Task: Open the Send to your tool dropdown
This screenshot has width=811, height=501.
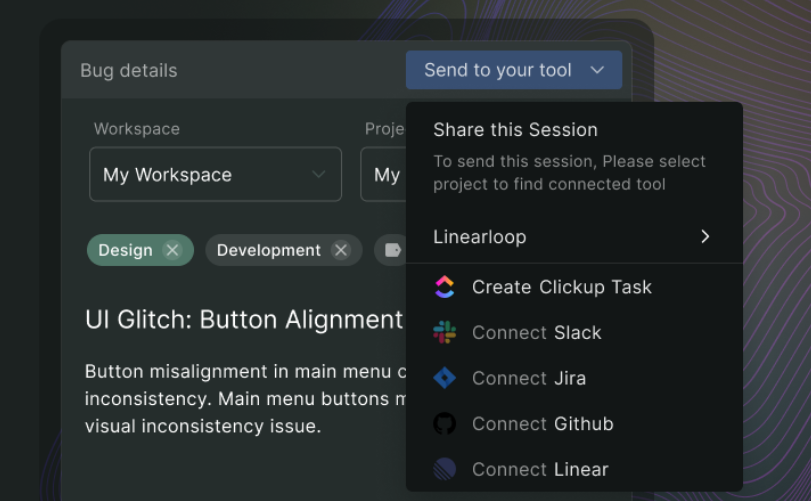Action: [x=514, y=70]
